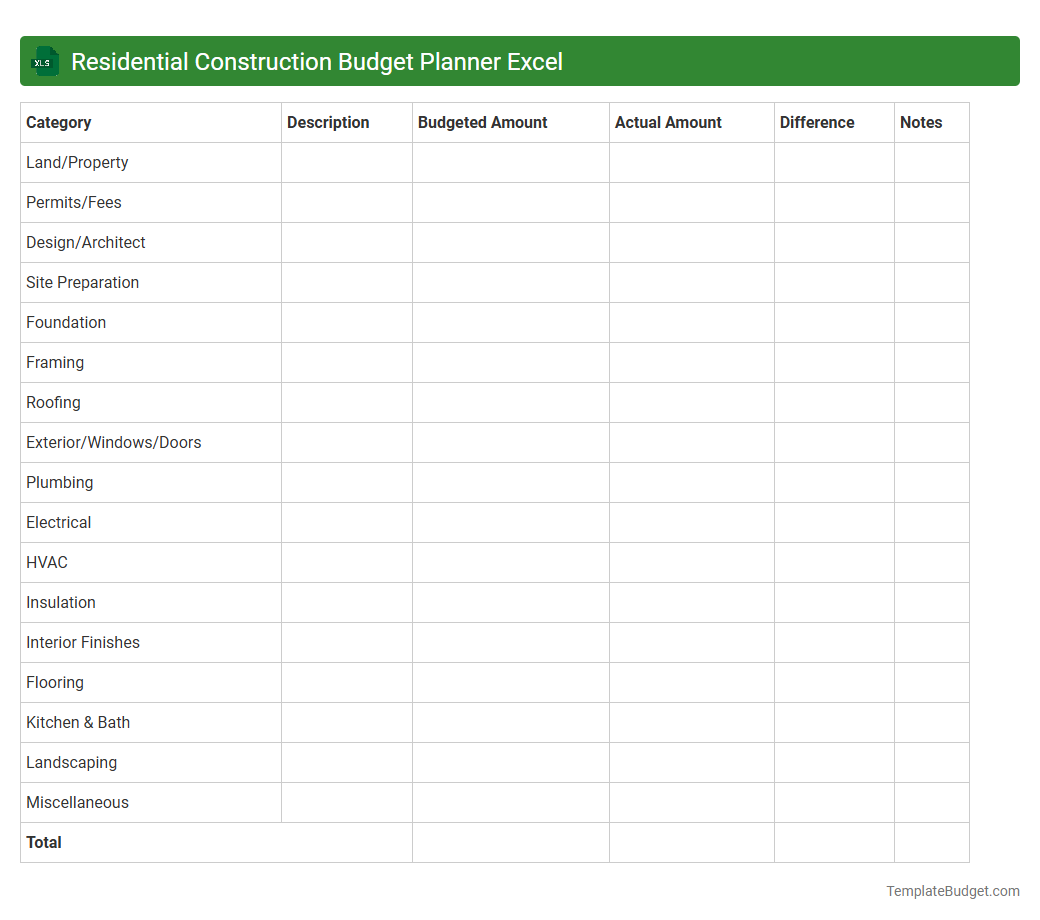Select the Budgeted Amount column header

point(482,122)
